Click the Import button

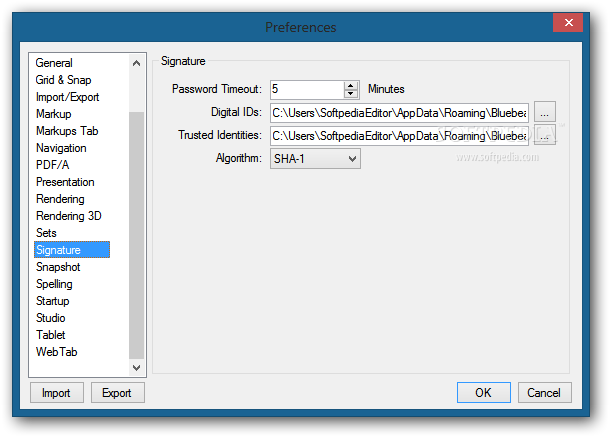(57, 393)
